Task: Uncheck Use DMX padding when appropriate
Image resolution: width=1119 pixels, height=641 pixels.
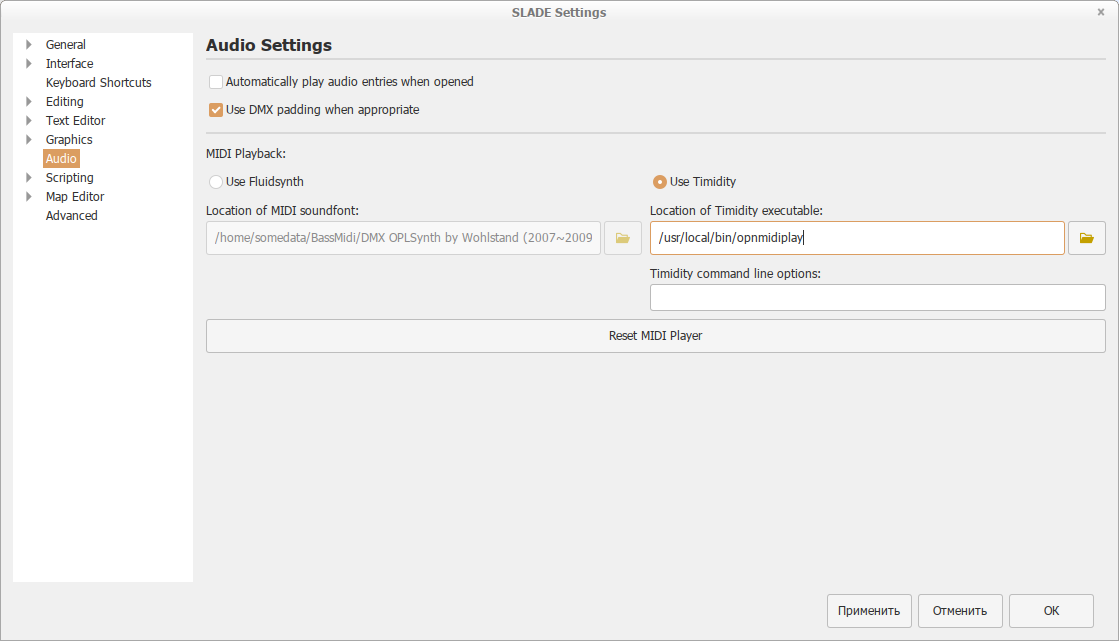Action: pyautogui.click(x=216, y=110)
